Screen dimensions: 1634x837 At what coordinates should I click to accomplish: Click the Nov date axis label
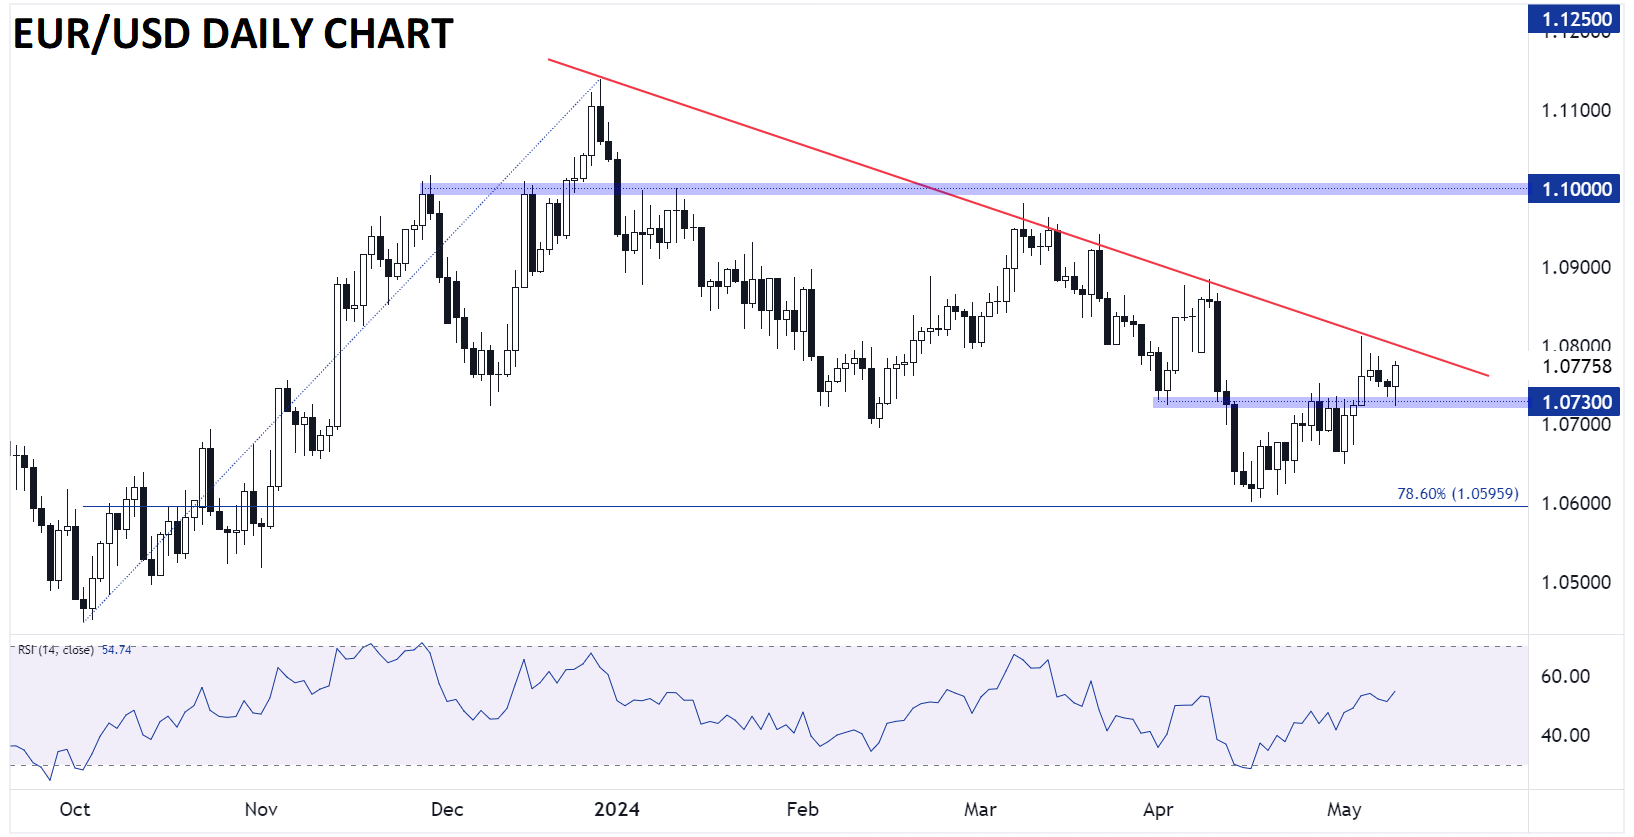point(261,809)
